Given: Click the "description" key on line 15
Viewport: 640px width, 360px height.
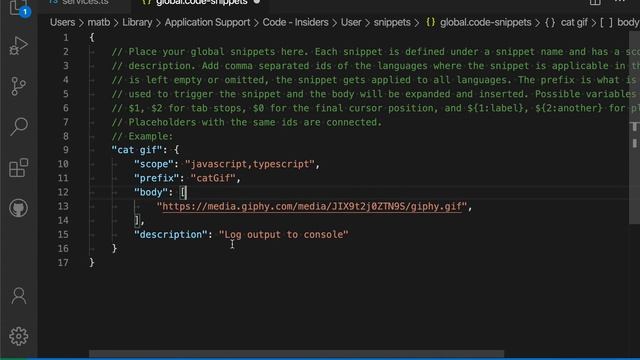Looking at the screenshot, I should click(171, 235).
